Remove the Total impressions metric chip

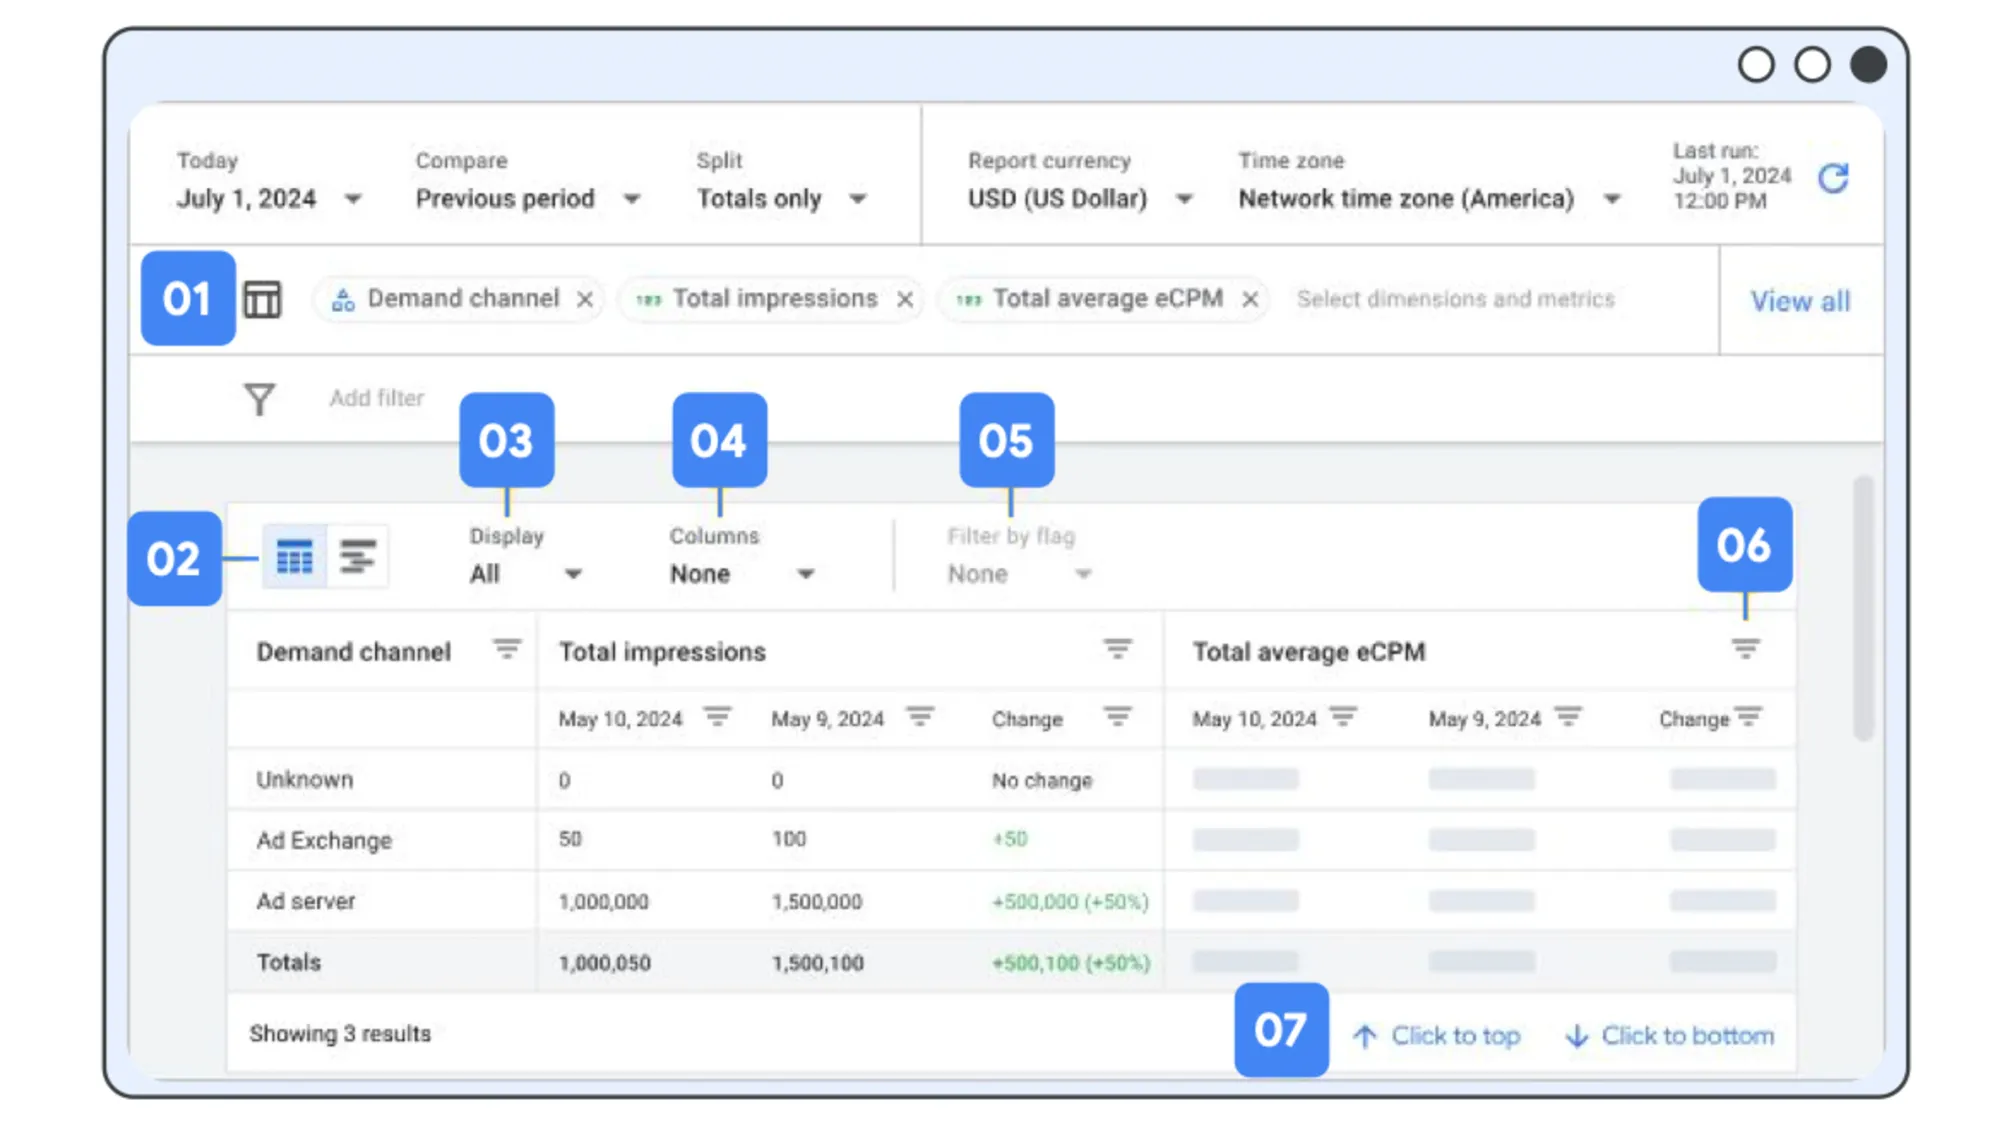[x=905, y=298]
